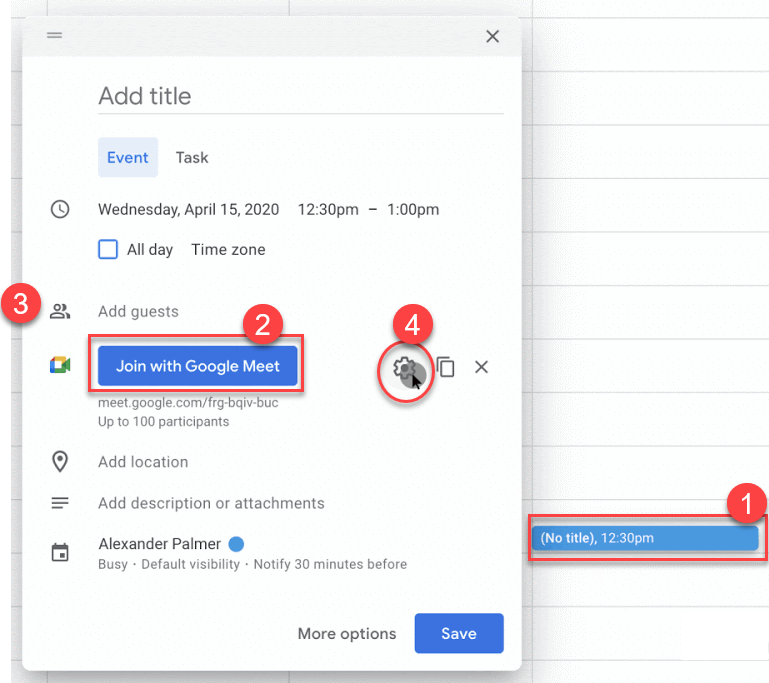This screenshot has width=769, height=683.
Task: Switch to the Task tab
Action: (192, 157)
